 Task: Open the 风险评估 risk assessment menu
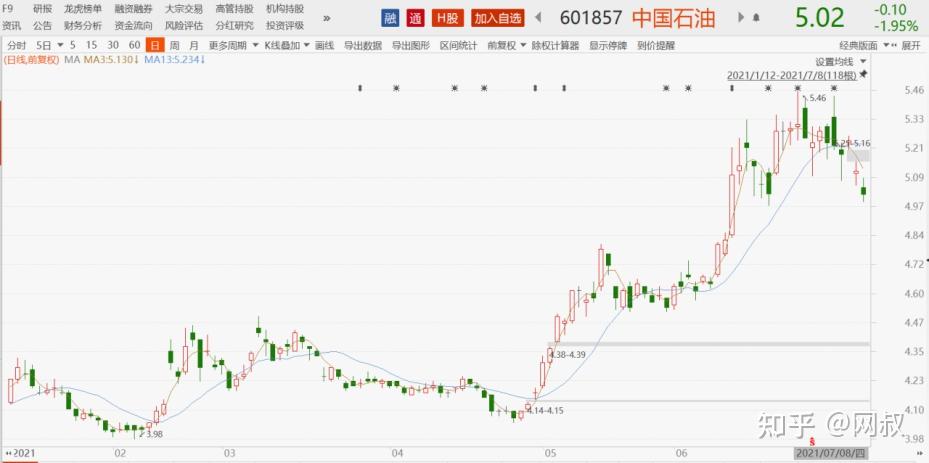(184, 25)
